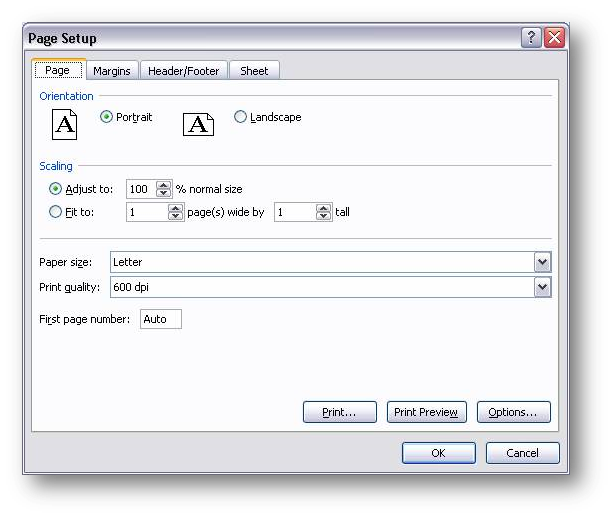Increase the pages tall value
The image size is (612, 517).
click(323, 208)
